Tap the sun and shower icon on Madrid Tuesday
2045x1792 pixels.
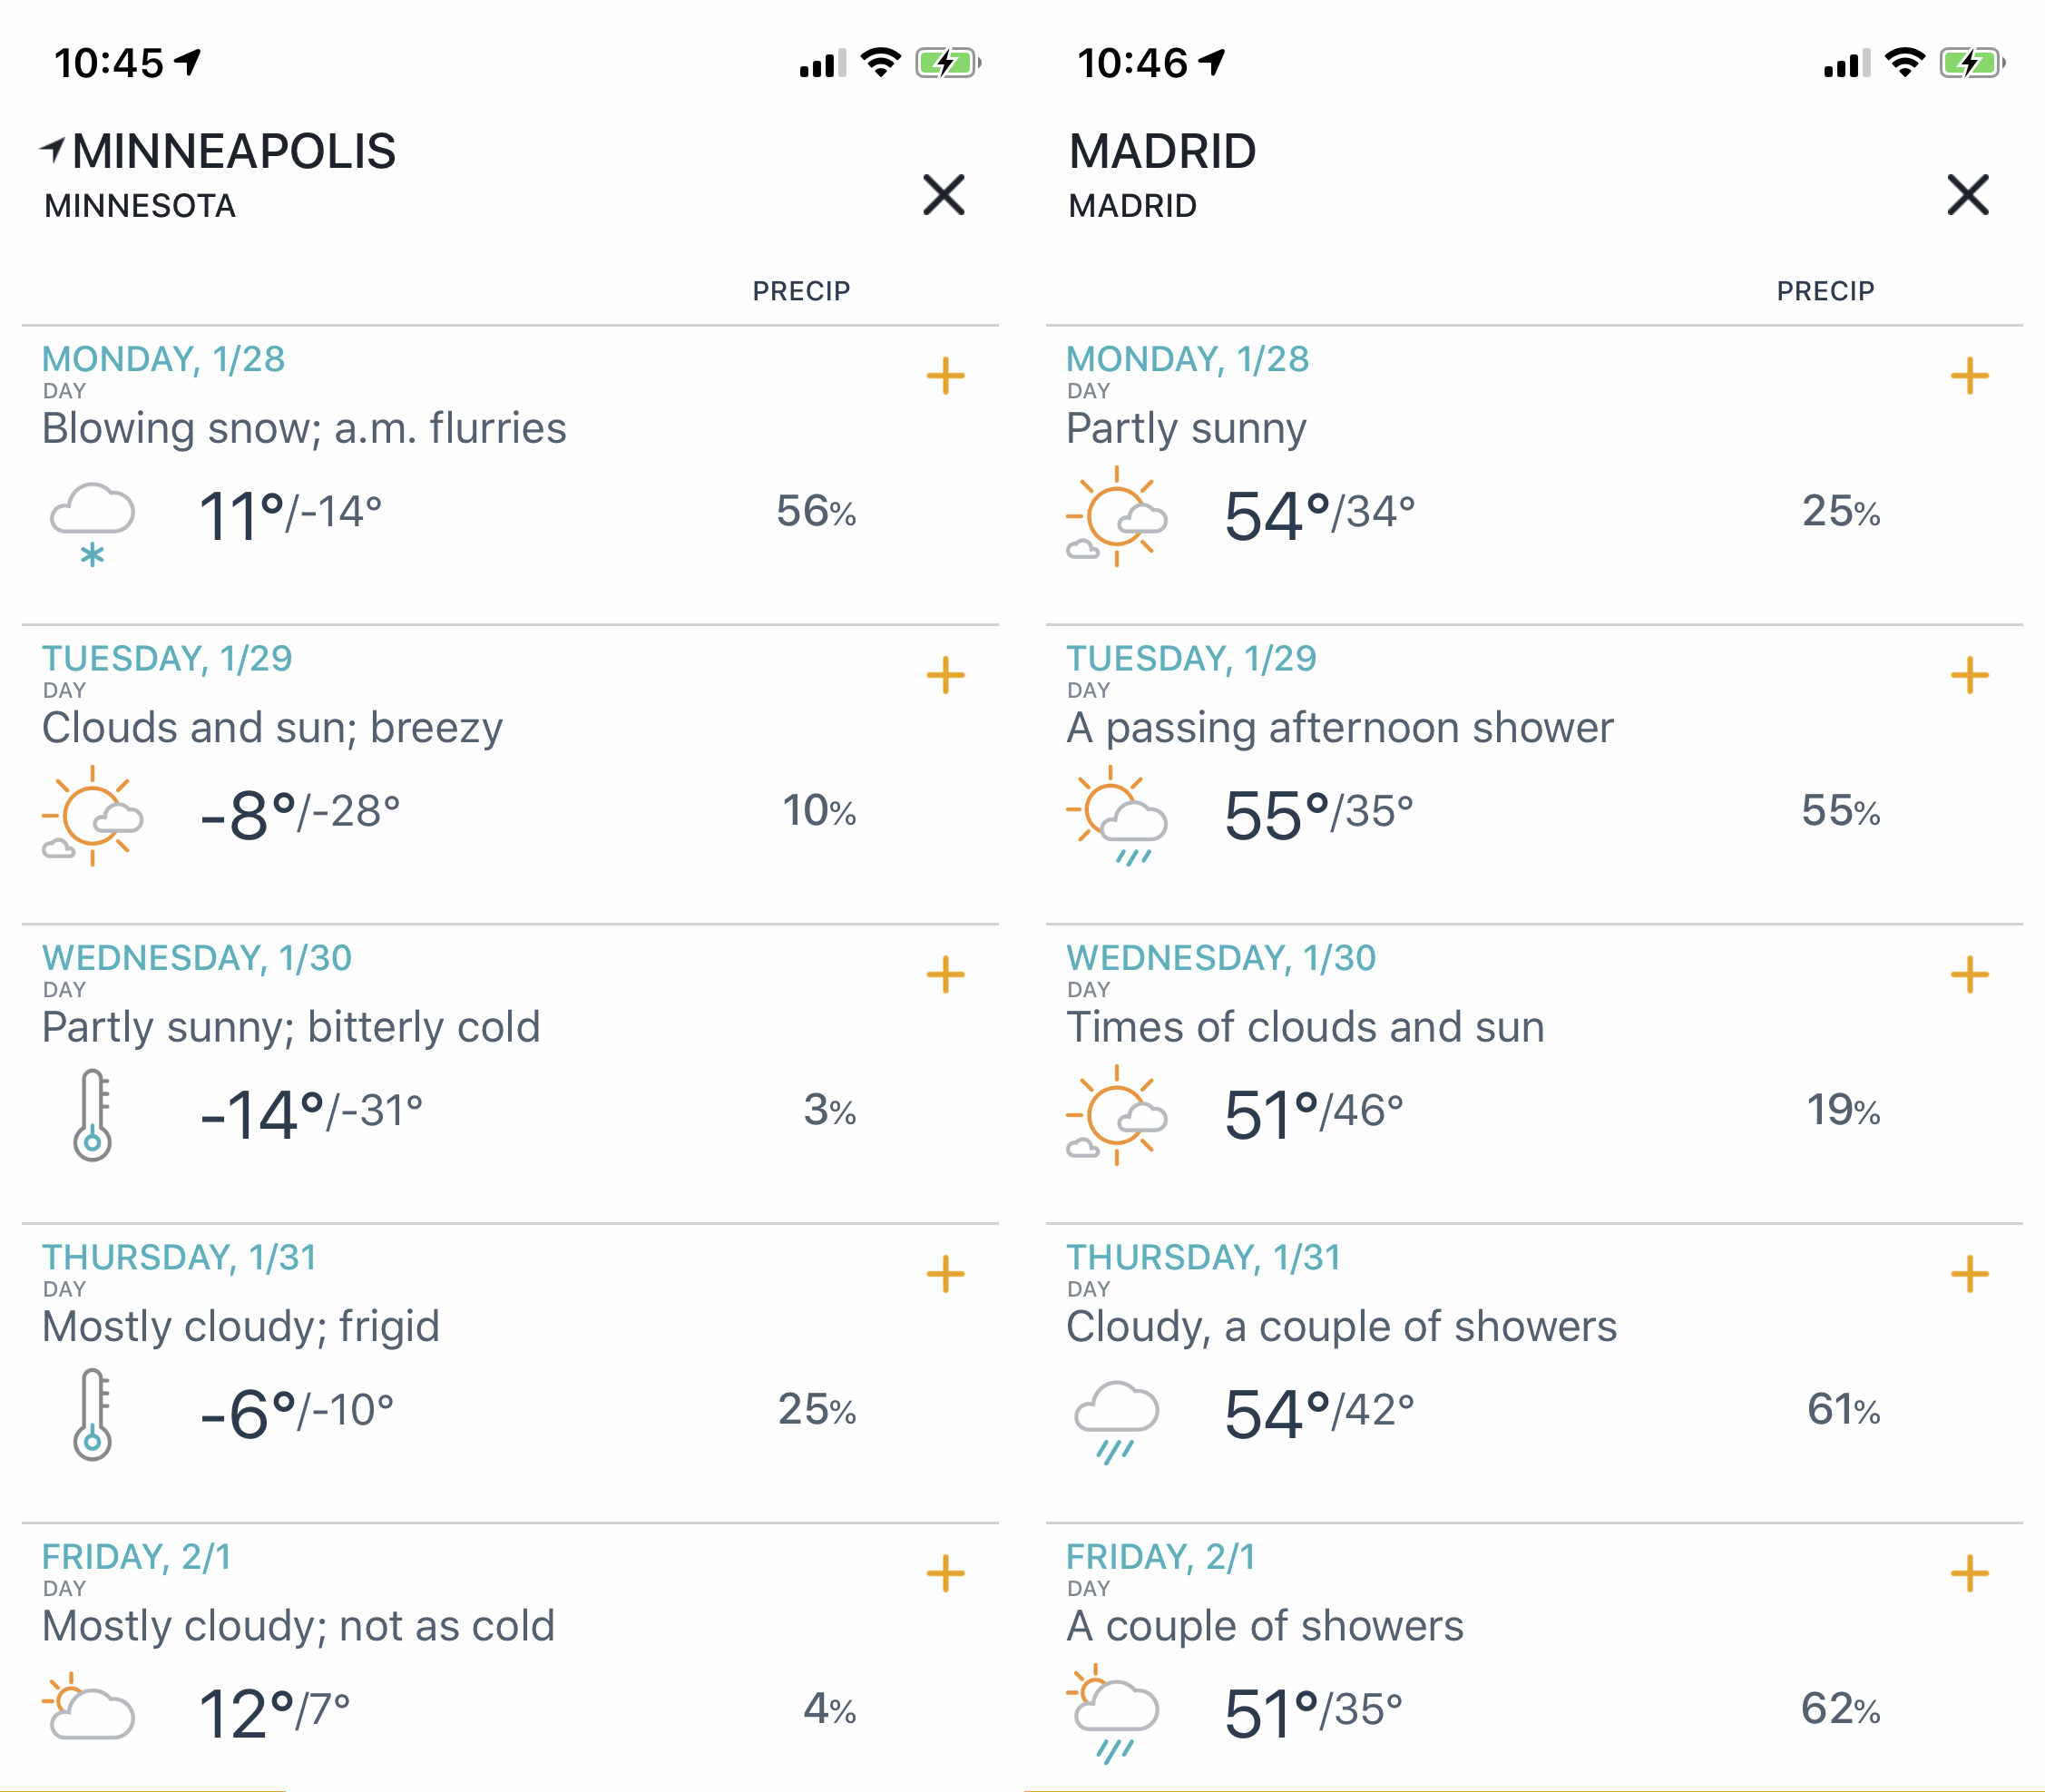pos(1116,816)
